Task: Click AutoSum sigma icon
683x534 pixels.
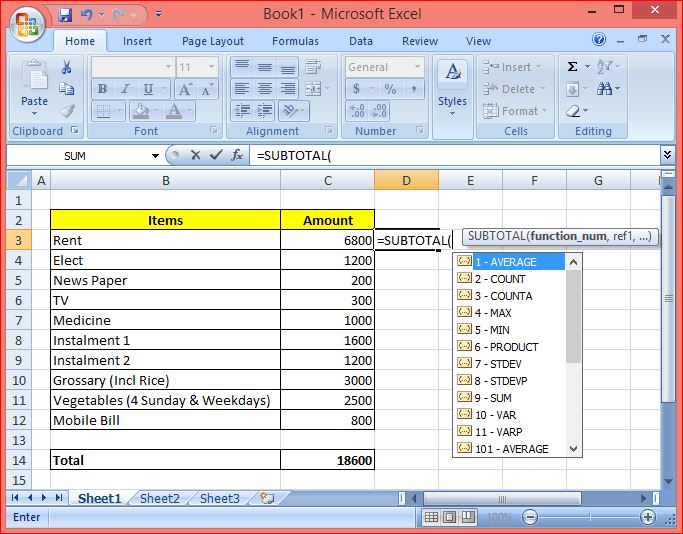Action: pos(572,67)
